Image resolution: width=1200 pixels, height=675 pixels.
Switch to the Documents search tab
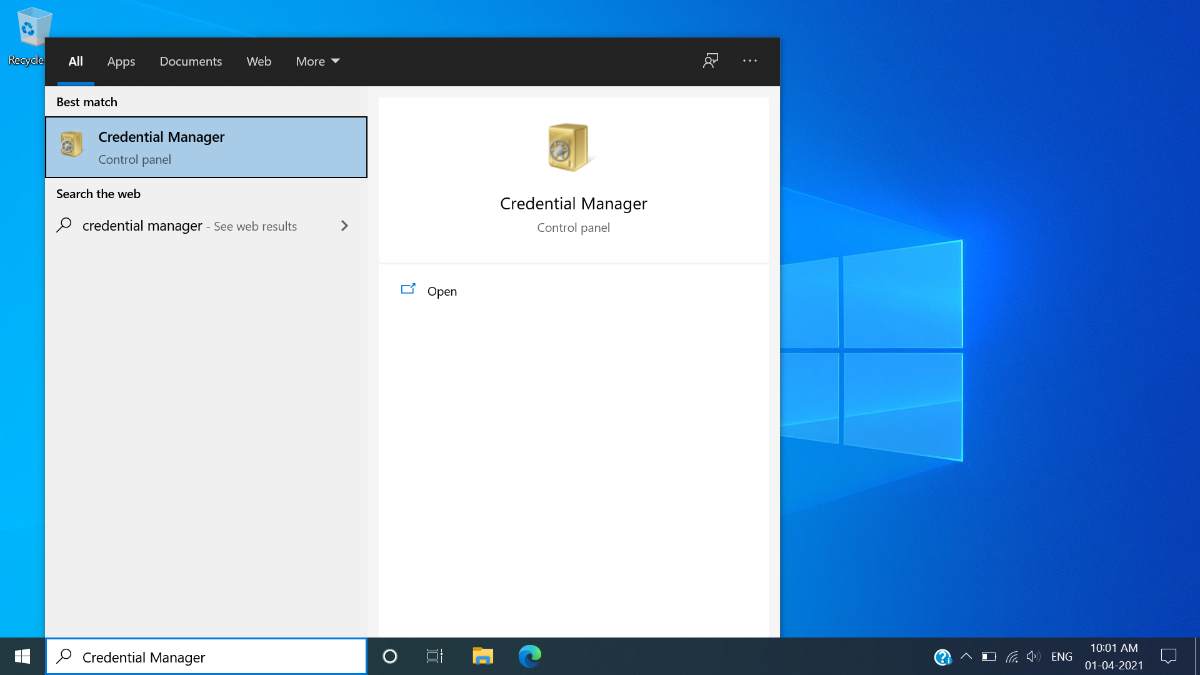coord(190,62)
